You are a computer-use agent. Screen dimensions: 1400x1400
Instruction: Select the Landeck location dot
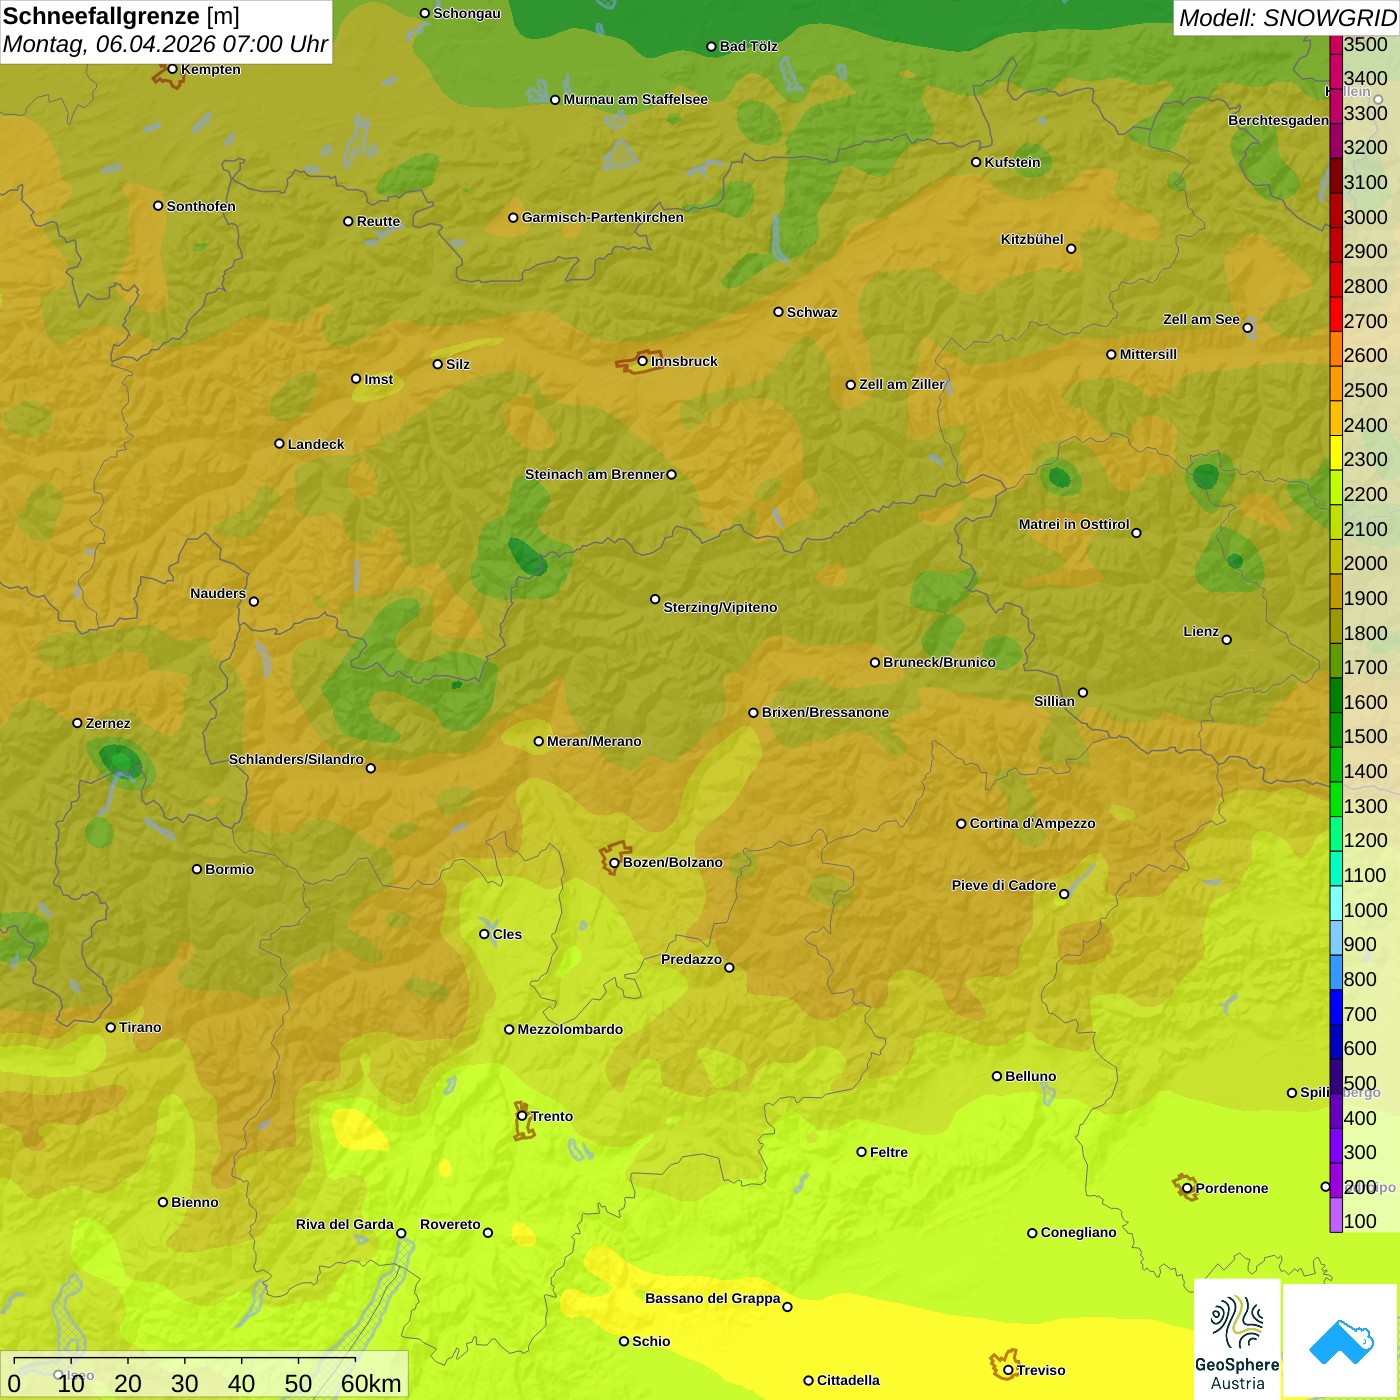[279, 444]
